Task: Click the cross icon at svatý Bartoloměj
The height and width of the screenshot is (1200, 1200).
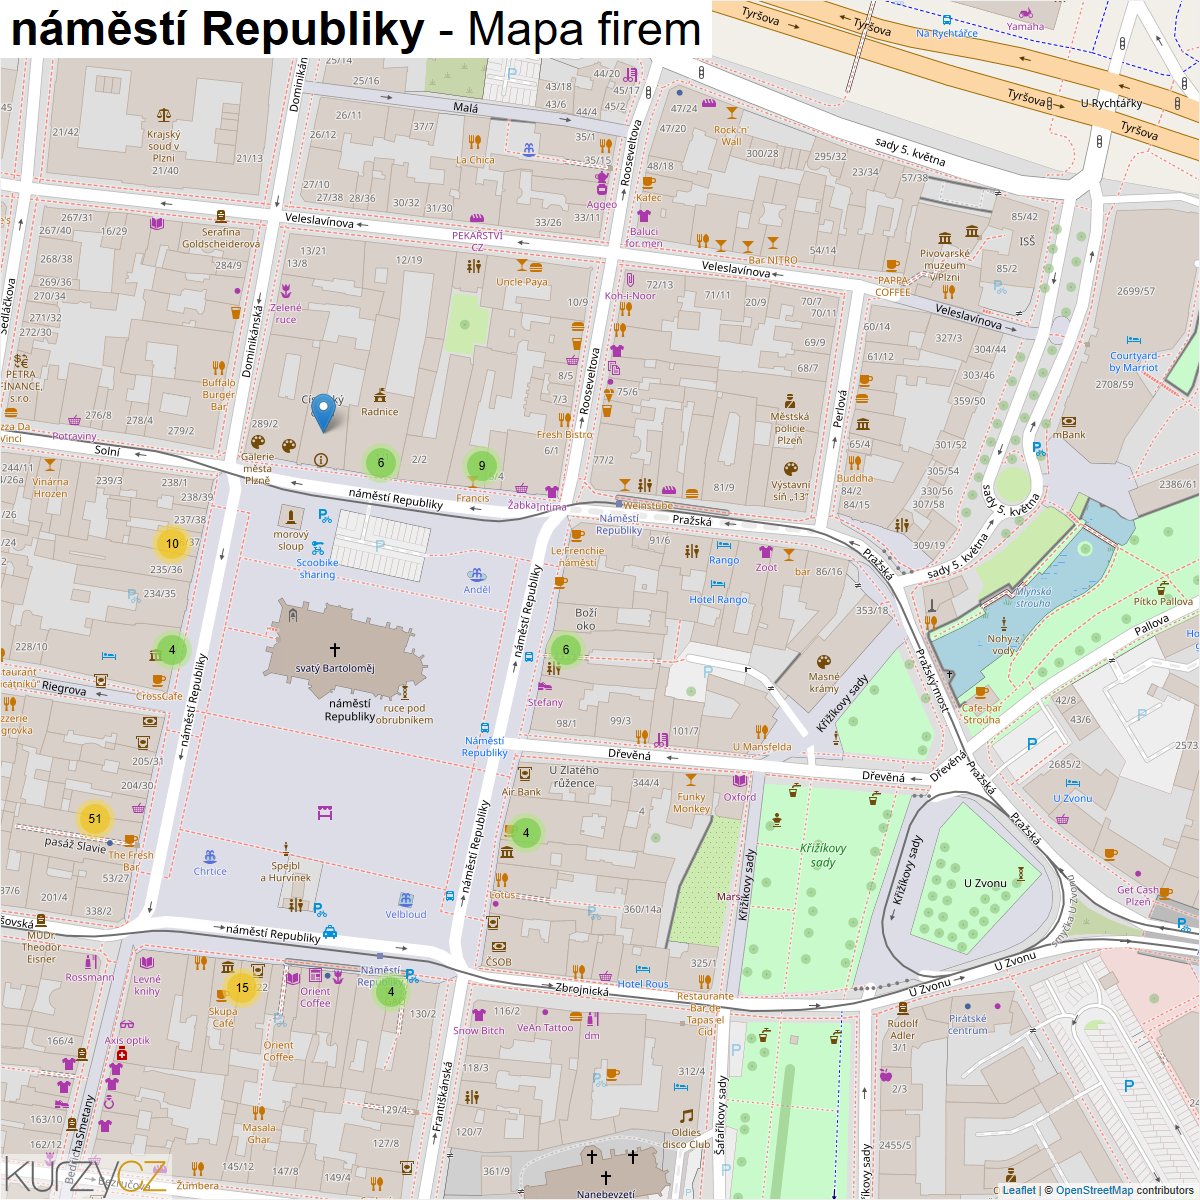Action: click(x=335, y=650)
